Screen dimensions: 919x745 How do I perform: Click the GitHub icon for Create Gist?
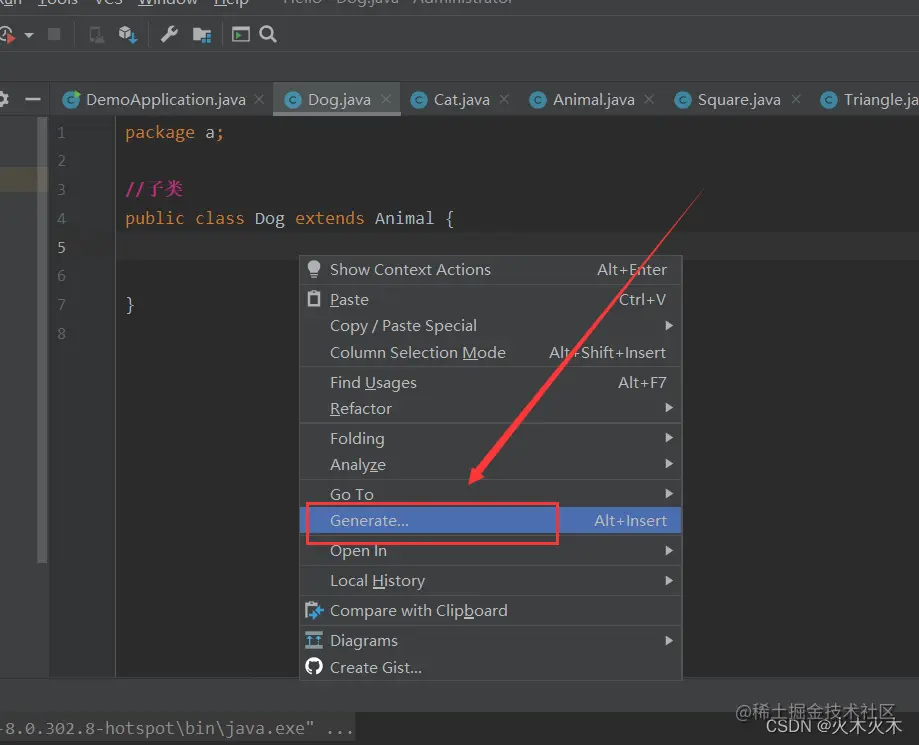pos(314,667)
